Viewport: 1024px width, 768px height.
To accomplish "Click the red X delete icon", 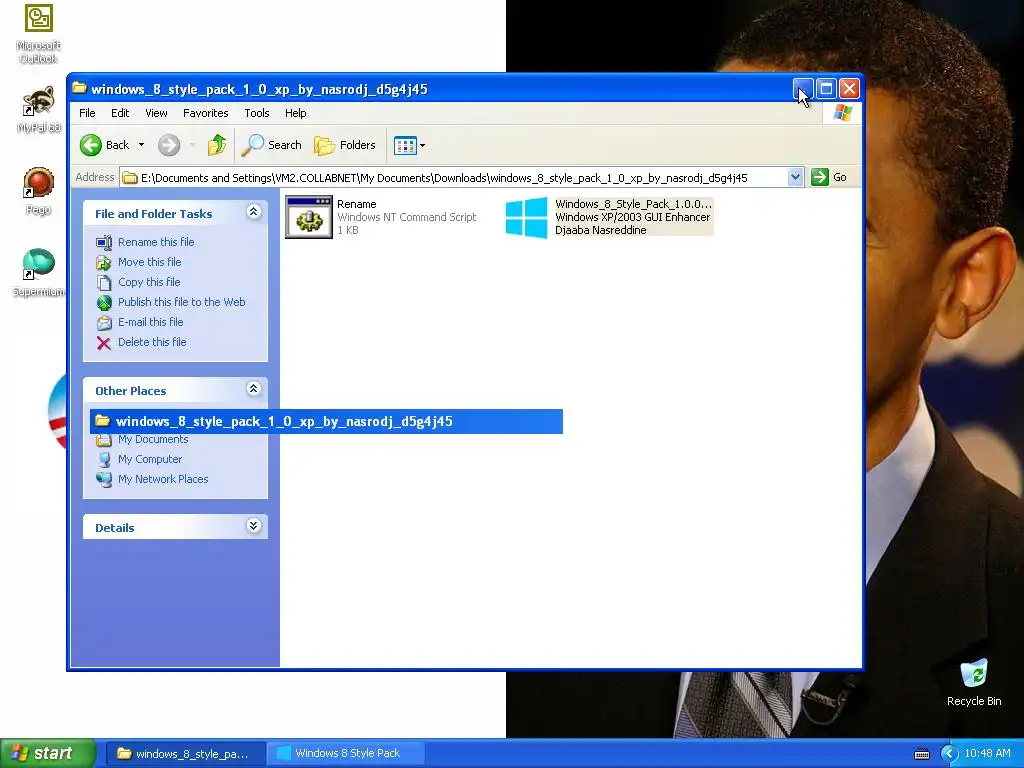I will pos(104,343).
